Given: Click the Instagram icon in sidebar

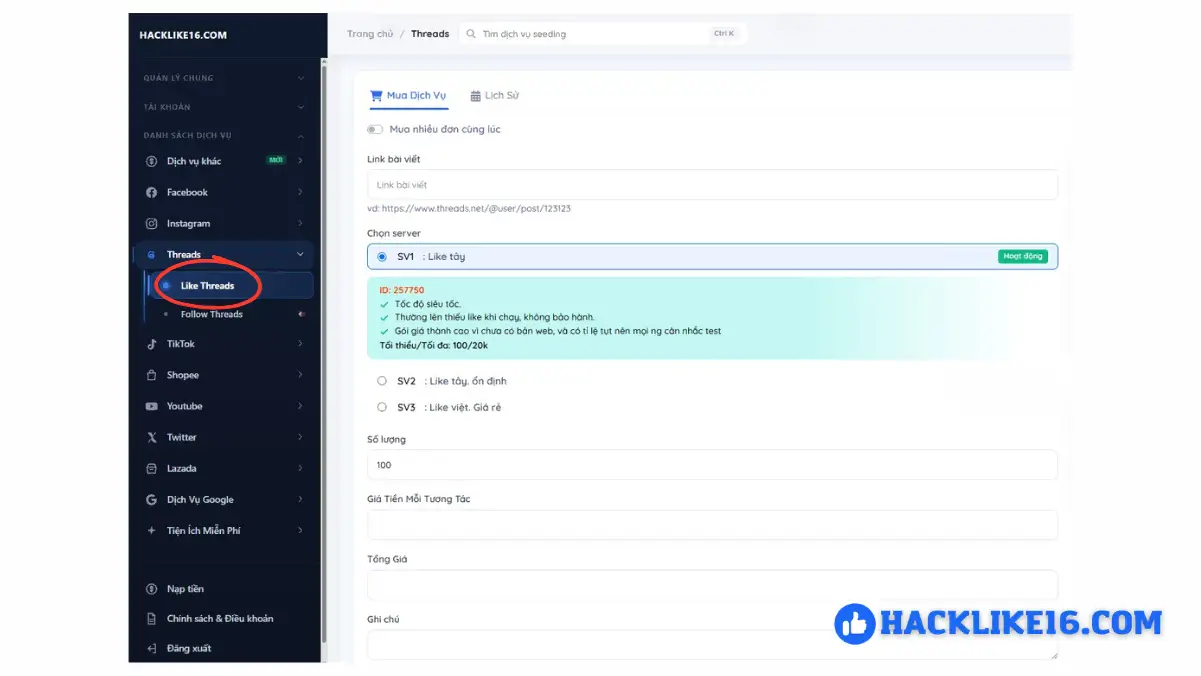Looking at the screenshot, I should 152,223.
